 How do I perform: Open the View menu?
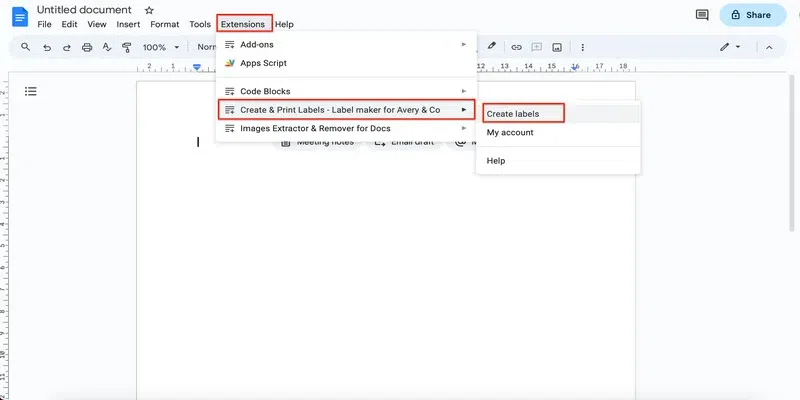(x=97, y=24)
